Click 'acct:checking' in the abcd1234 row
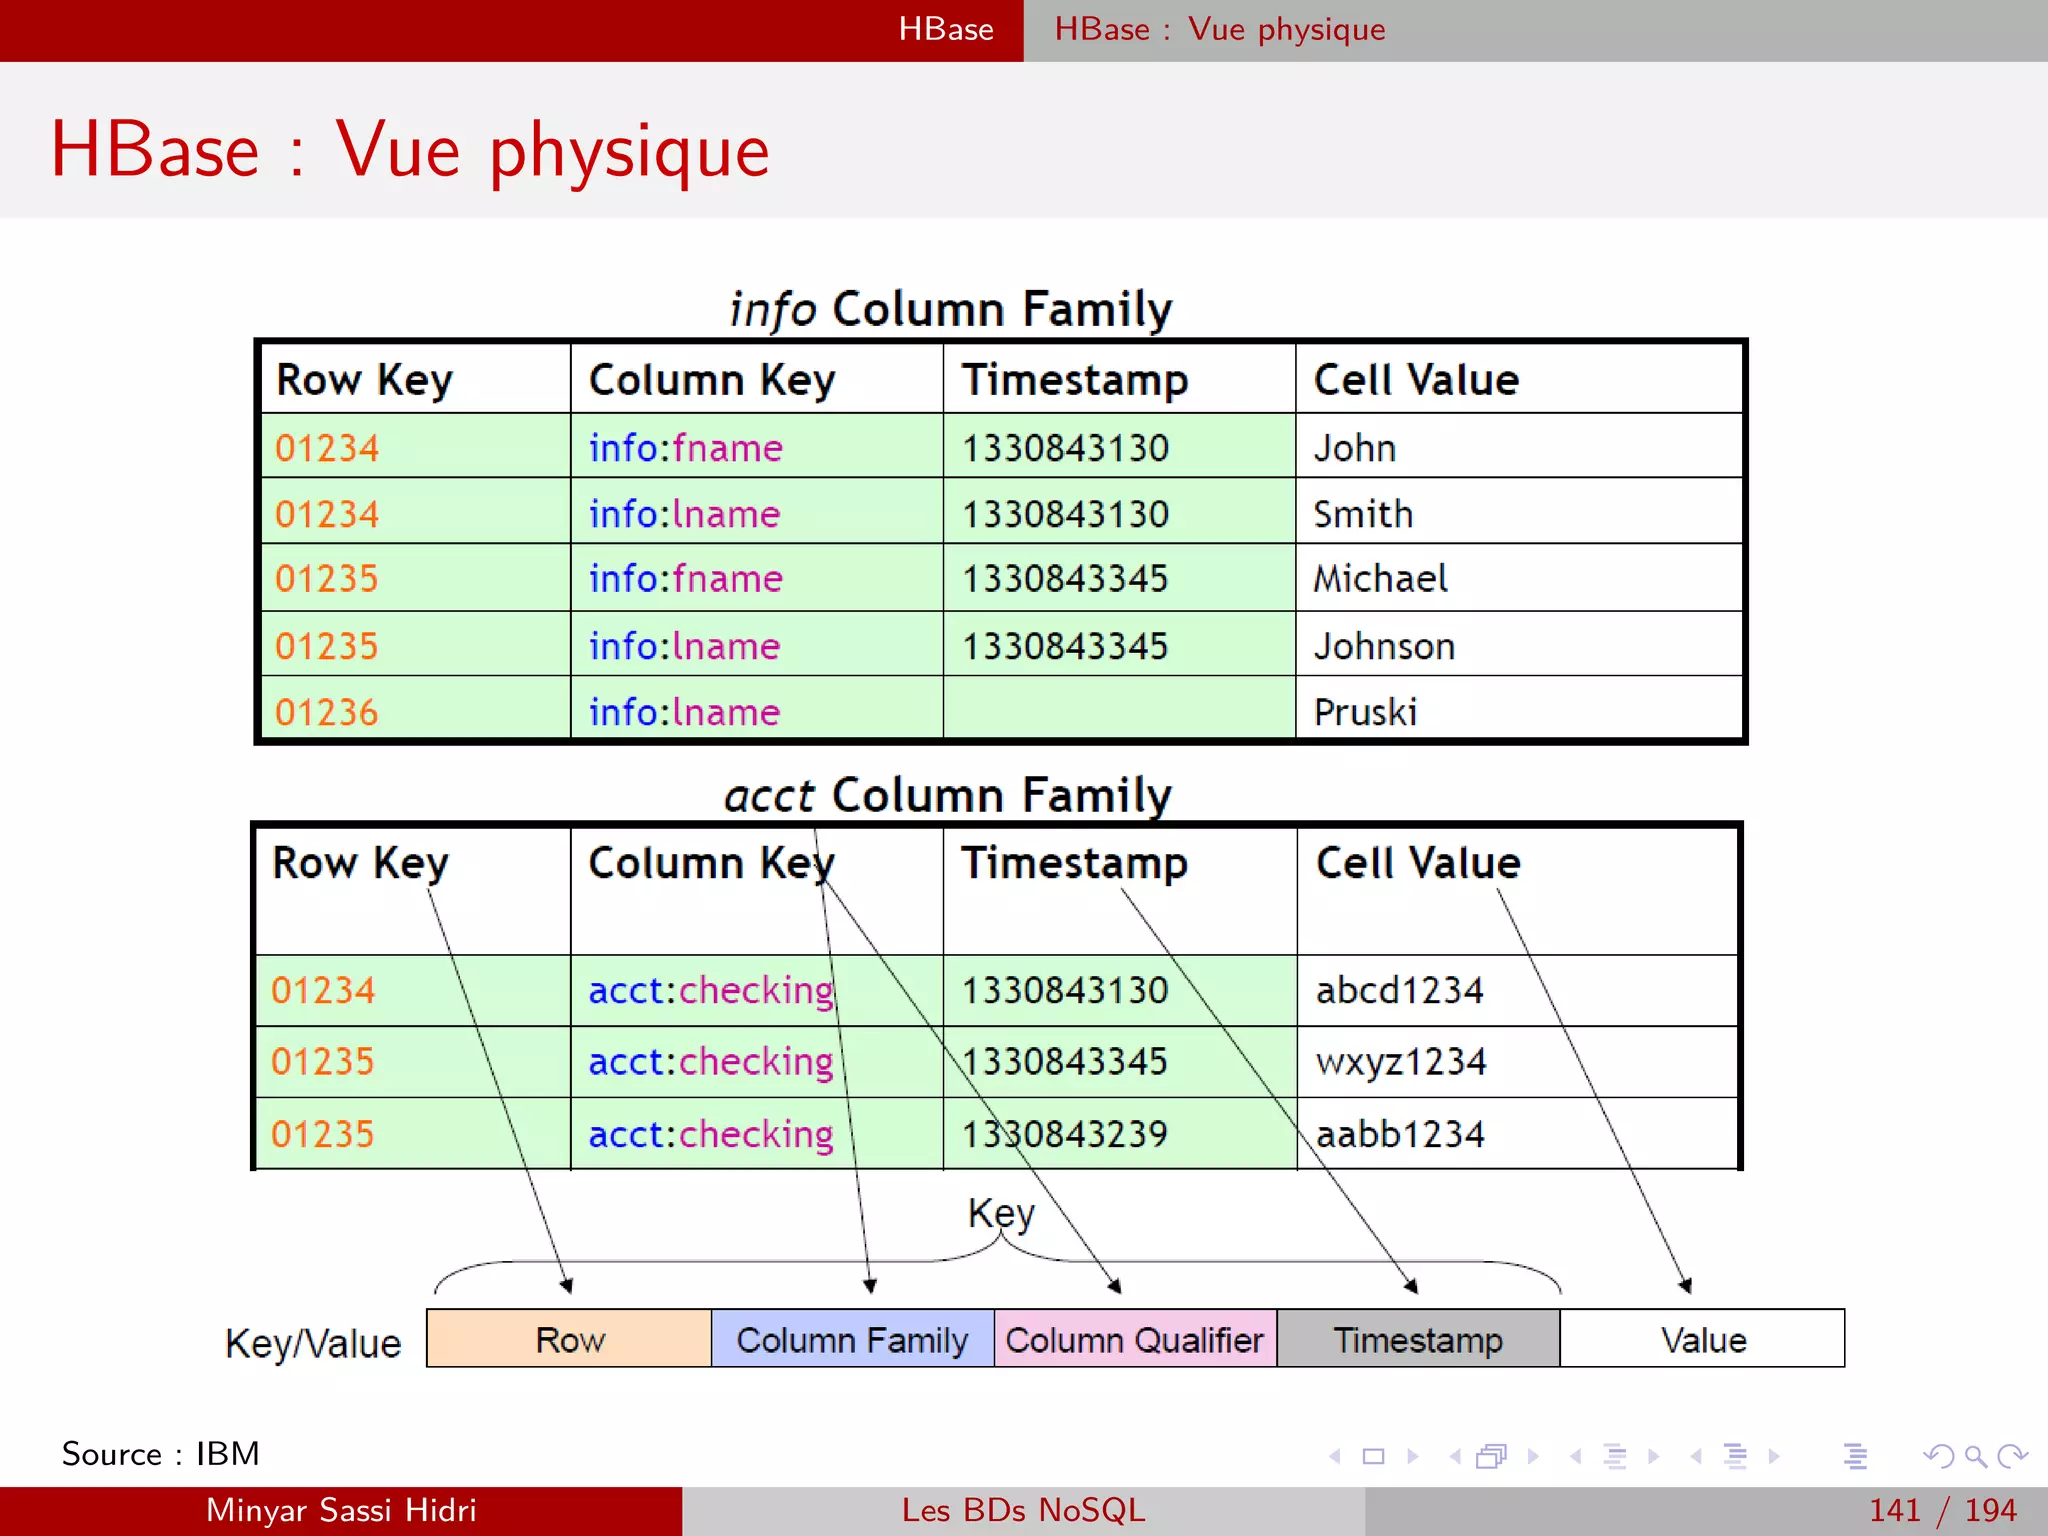 711,991
